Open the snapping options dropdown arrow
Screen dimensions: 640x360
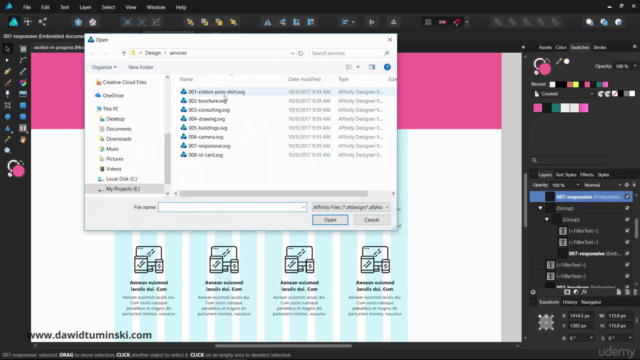(x=467, y=22)
